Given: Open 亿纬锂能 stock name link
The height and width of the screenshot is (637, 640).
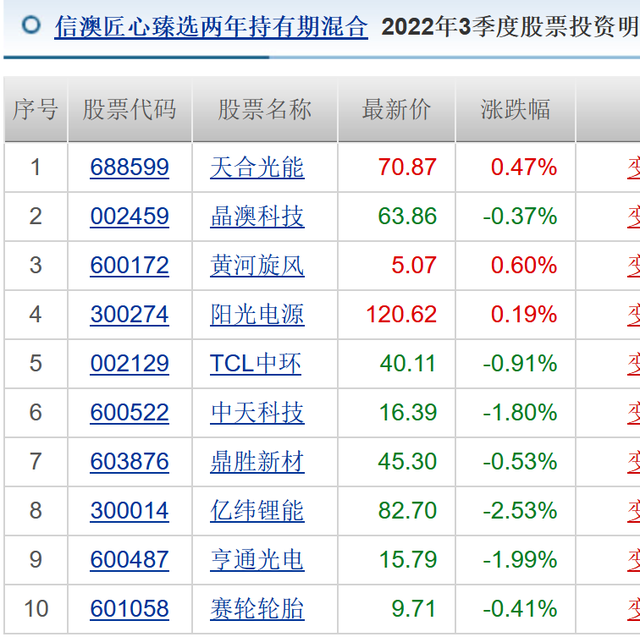Looking at the screenshot, I should coord(257,510).
